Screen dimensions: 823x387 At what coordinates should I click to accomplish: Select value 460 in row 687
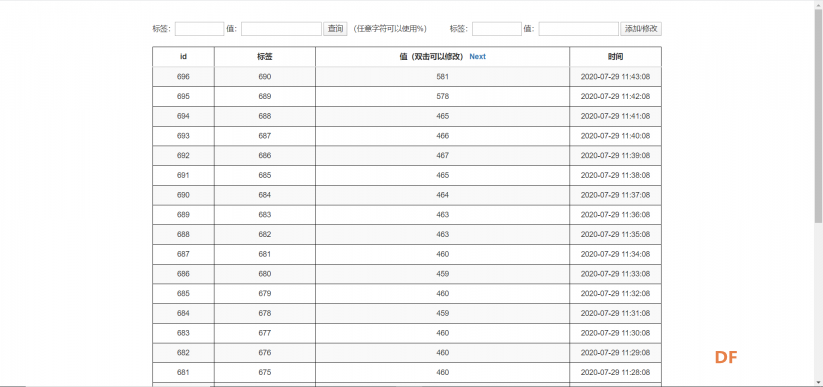[442, 254]
